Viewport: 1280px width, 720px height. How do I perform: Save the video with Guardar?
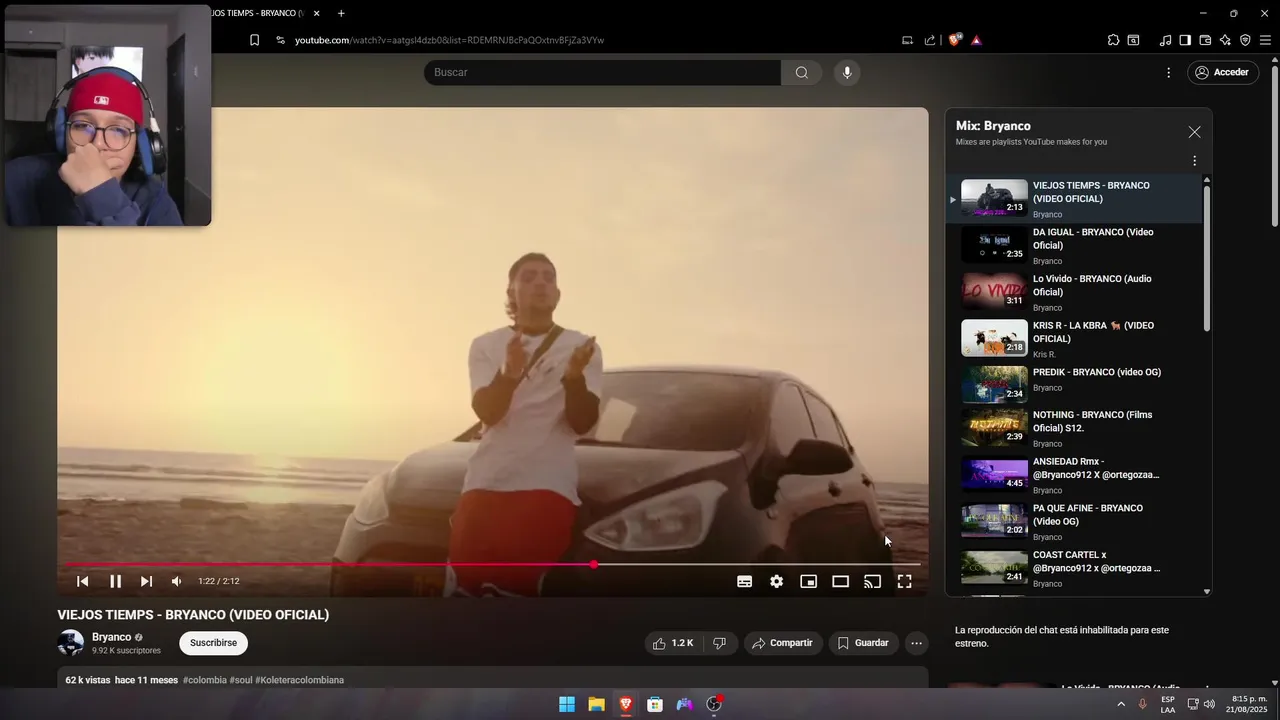click(x=863, y=643)
